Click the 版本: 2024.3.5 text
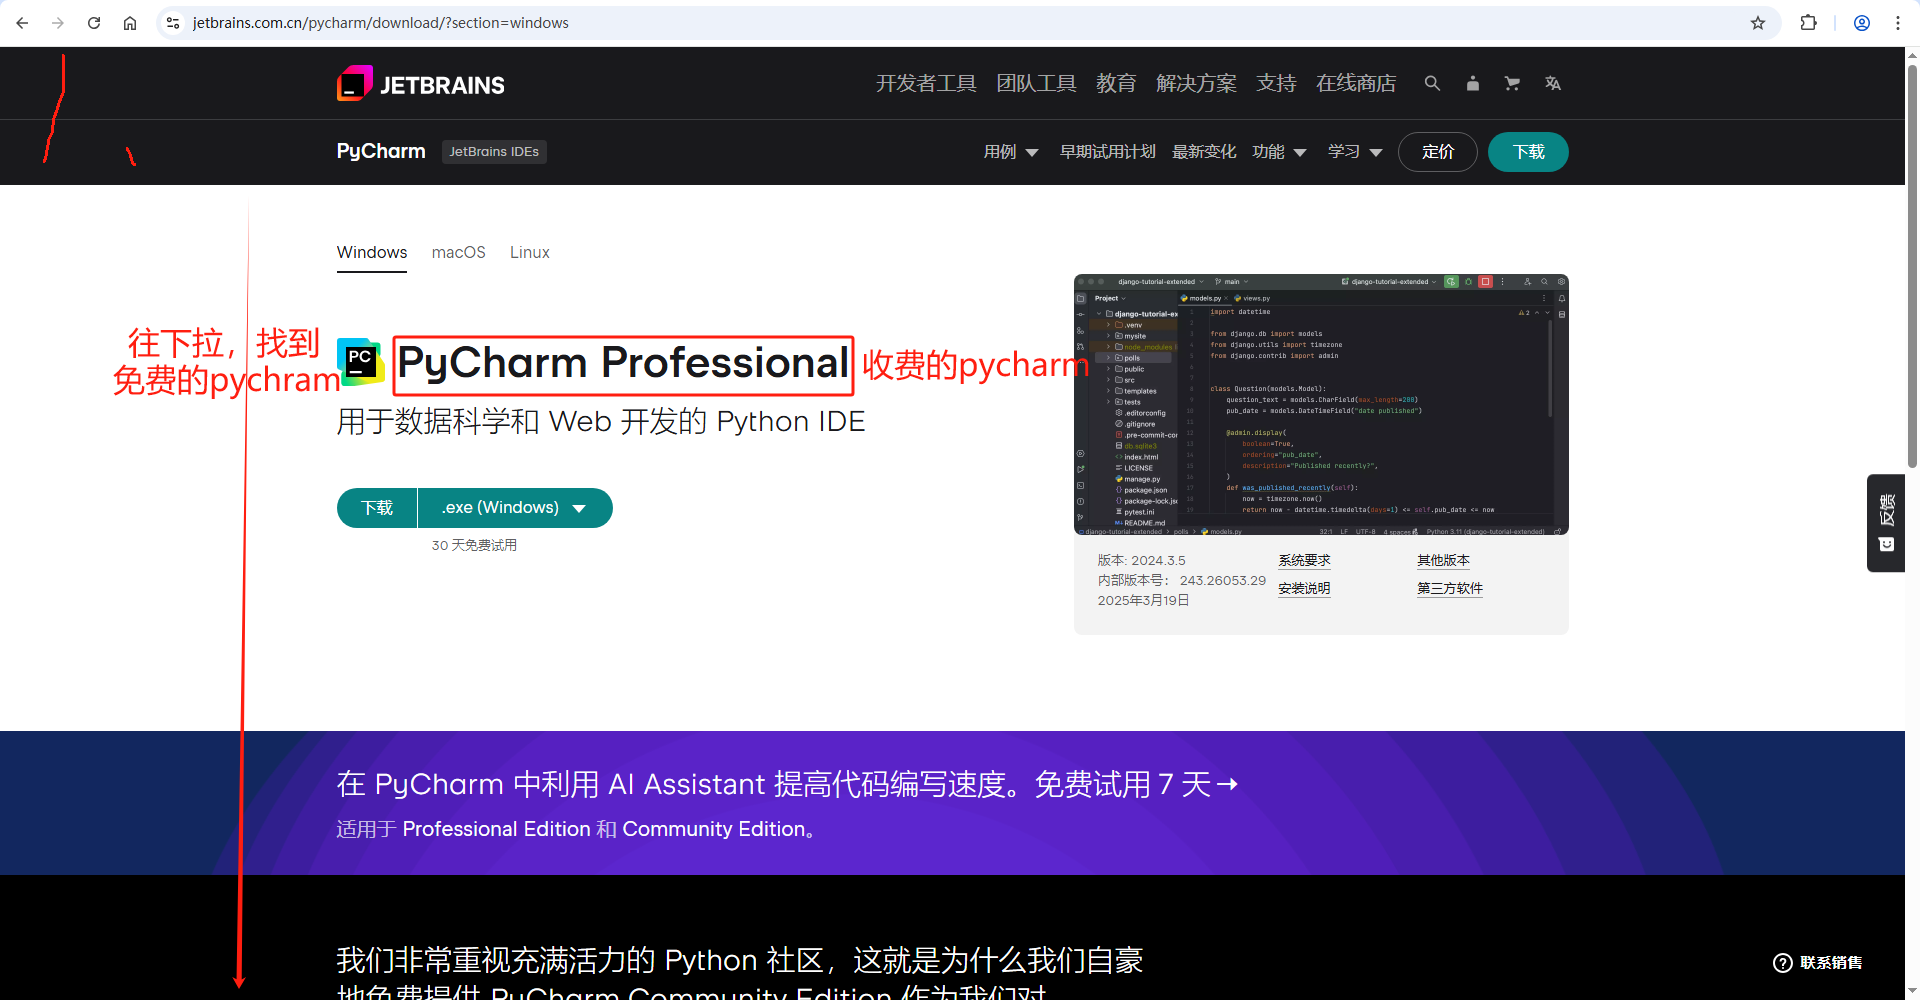Image resolution: width=1920 pixels, height=1000 pixels. 1141,561
